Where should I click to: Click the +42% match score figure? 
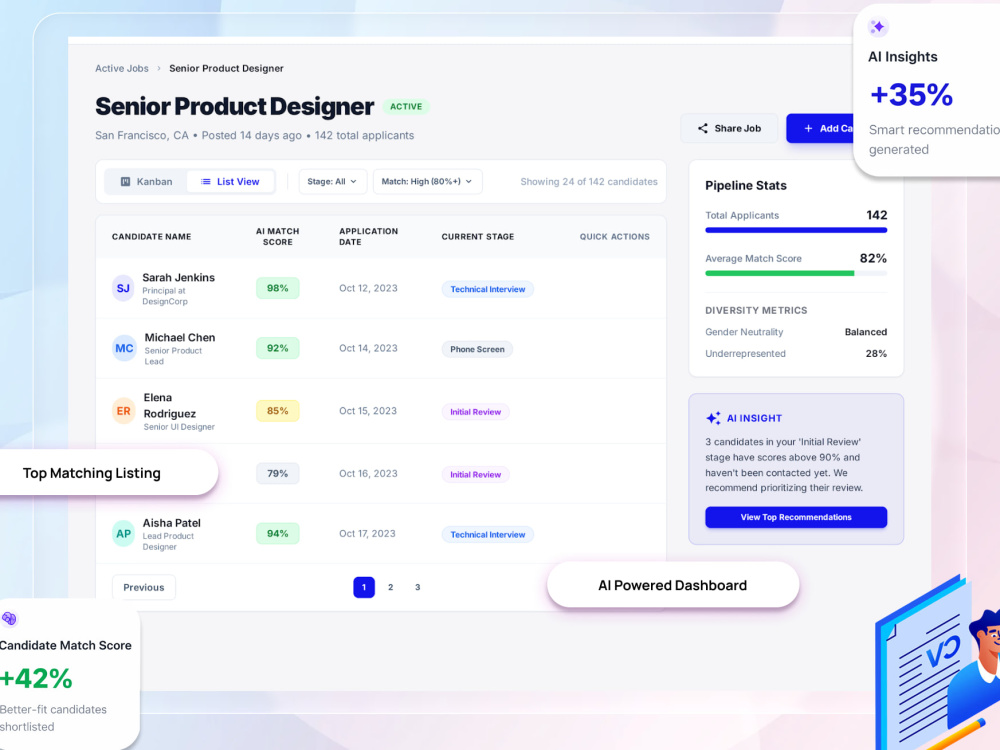click(x=36, y=679)
